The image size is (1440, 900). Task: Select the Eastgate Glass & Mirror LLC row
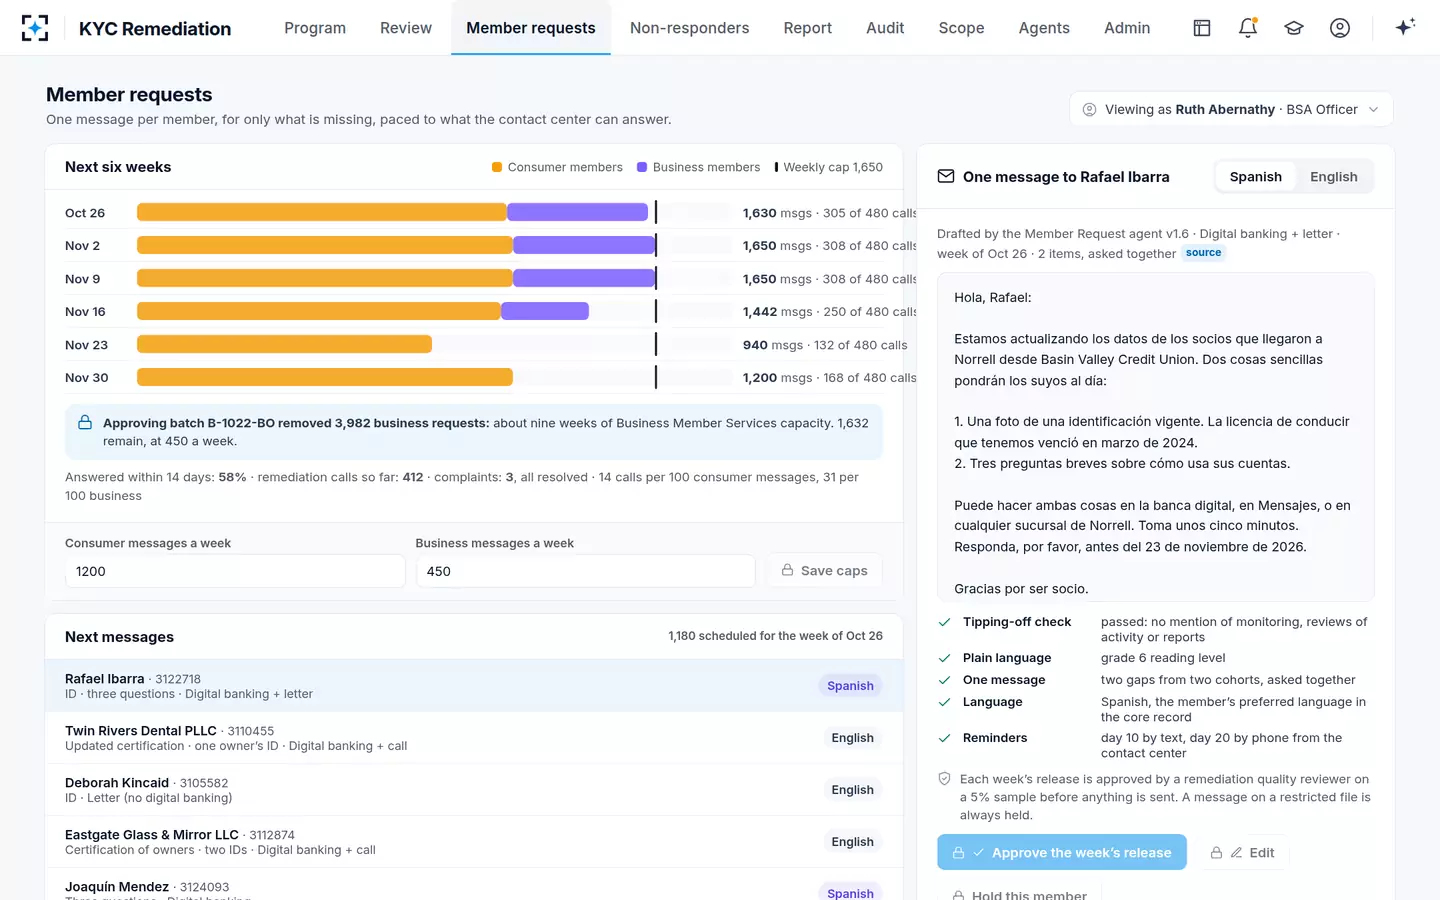click(474, 842)
